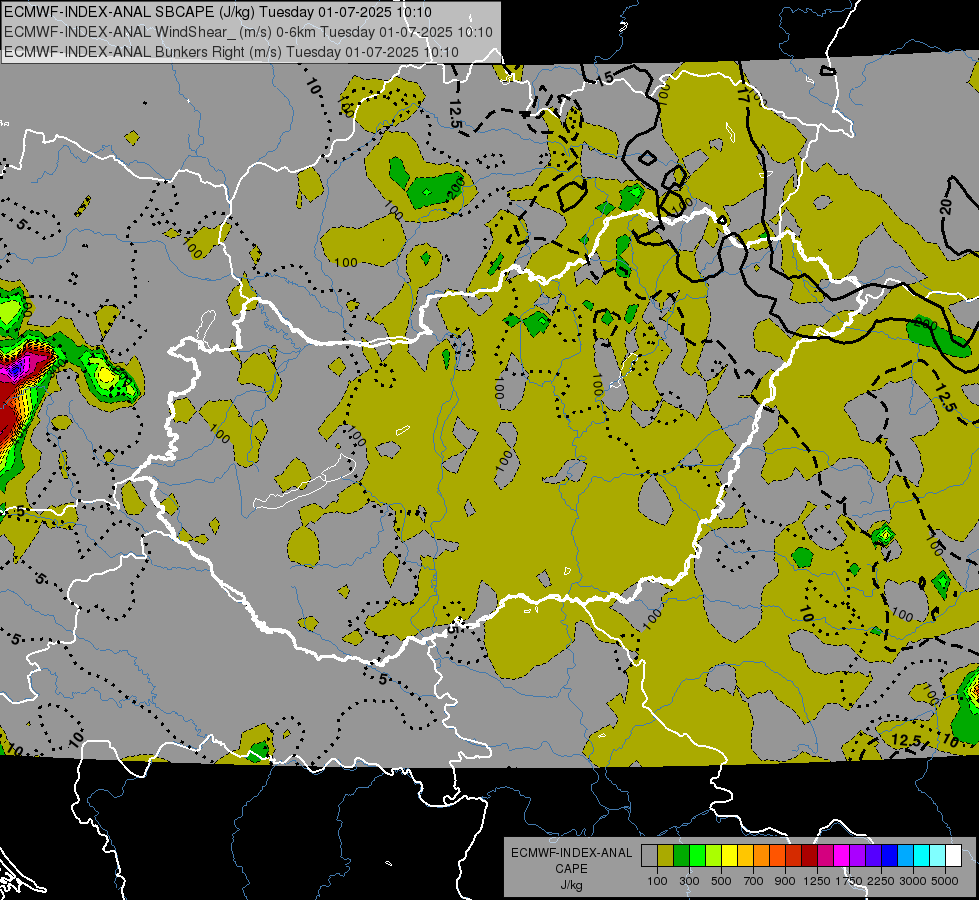Select the pure yellow 500 legend swatch
This screenshot has width=979, height=900.
point(729,856)
